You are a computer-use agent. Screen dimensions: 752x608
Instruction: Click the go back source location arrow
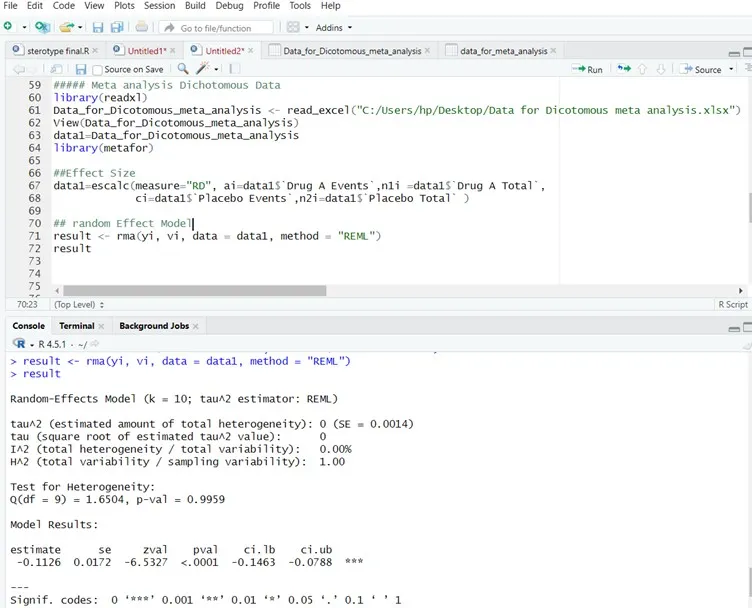(x=18, y=70)
